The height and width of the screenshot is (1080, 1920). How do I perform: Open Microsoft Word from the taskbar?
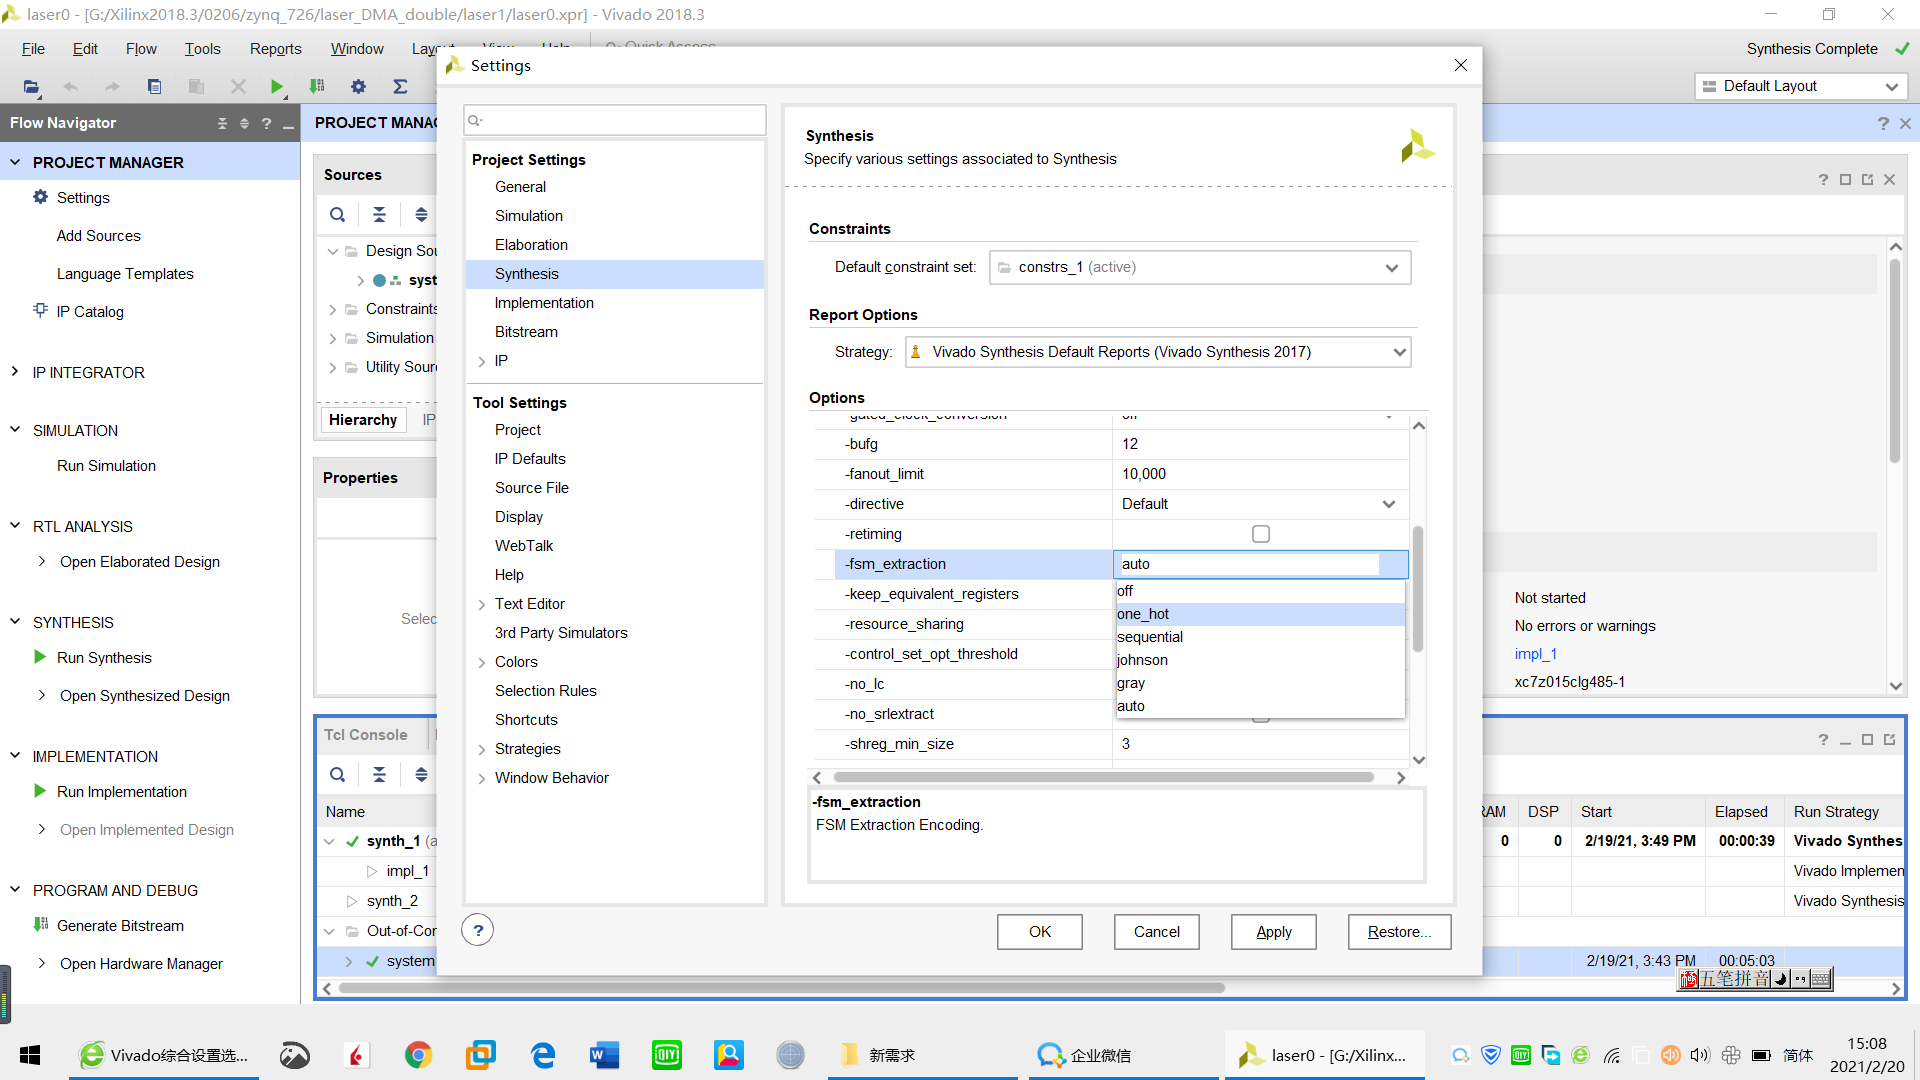click(x=604, y=1055)
